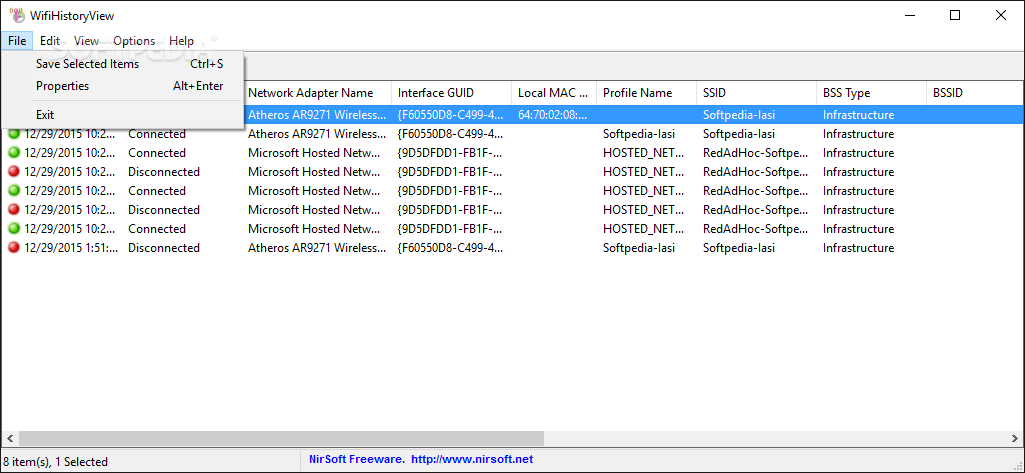Sort by BSSID column header
The image size is (1025, 473).
[x=975, y=93]
